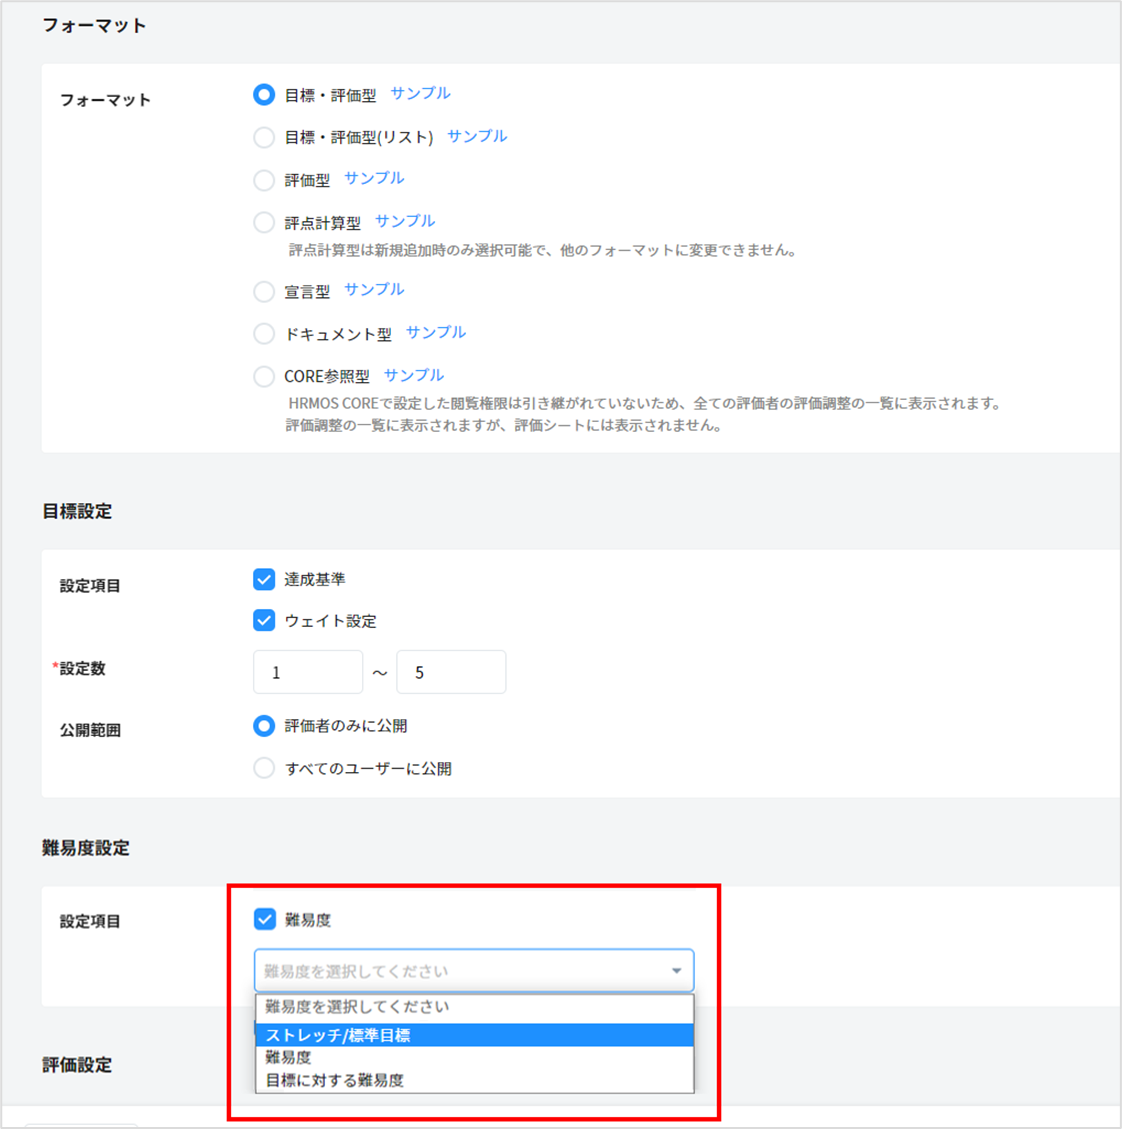1122x1129 pixels.
Task: Open サンプル link for 評点計算型
Action: tap(405, 221)
